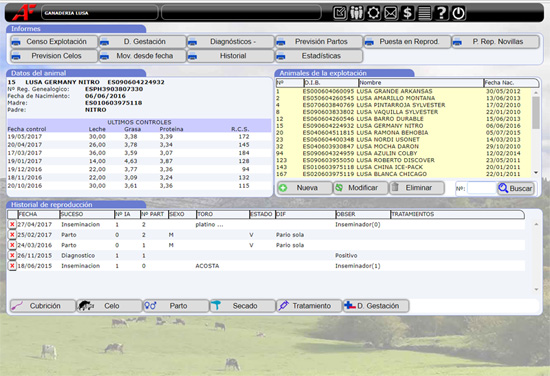Sort animals by Nombre column header
The width and height of the screenshot is (550, 376).
(421, 83)
